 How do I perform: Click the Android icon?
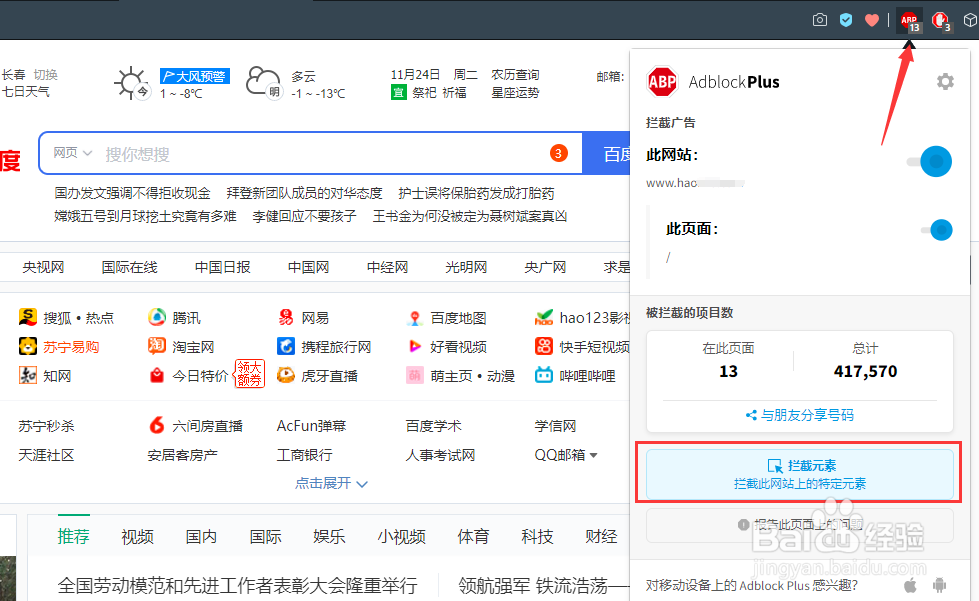click(x=939, y=585)
